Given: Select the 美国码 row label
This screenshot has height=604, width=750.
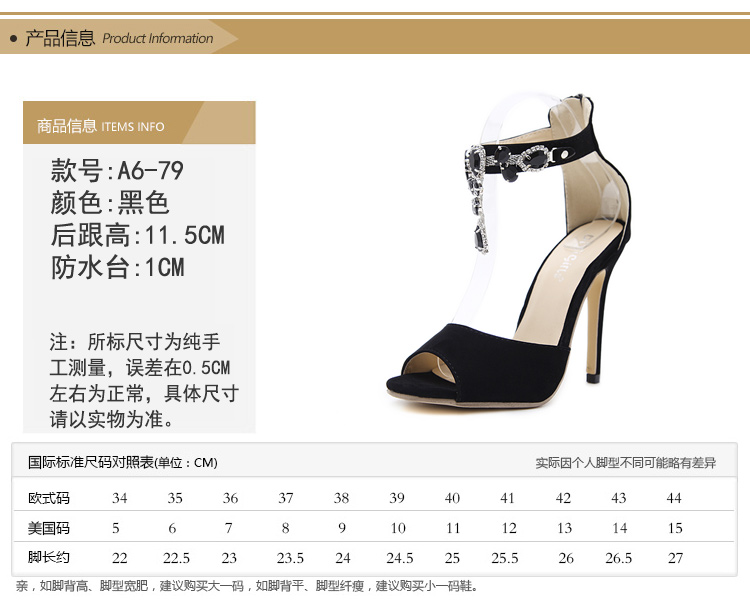Looking at the screenshot, I should coord(49,528).
